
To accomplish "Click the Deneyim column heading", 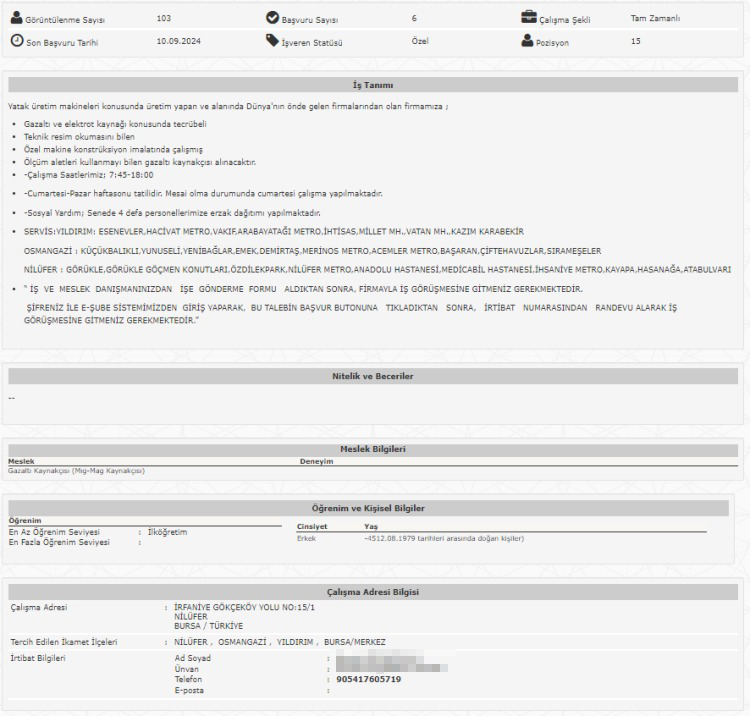I will [x=316, y=461].
